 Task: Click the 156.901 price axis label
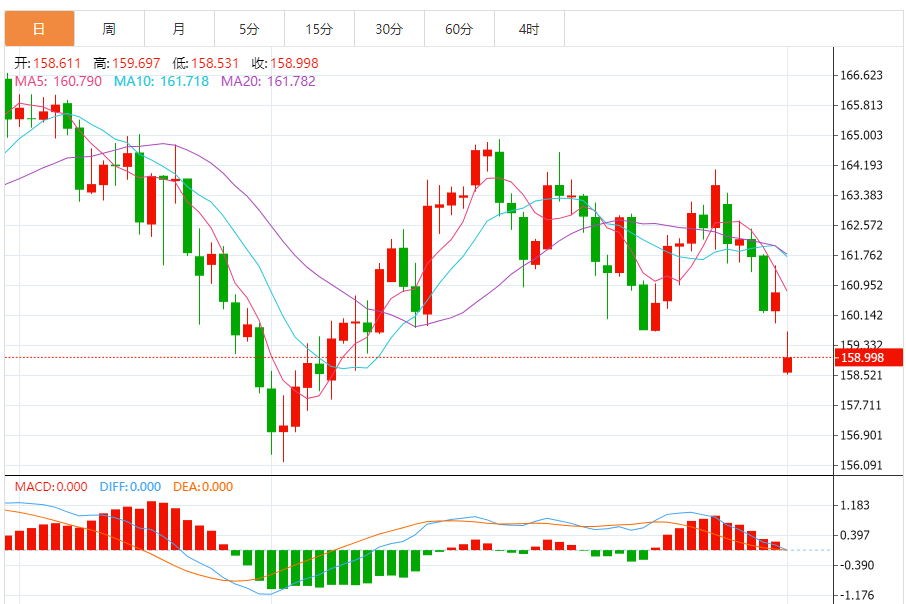tap(861, 435)
